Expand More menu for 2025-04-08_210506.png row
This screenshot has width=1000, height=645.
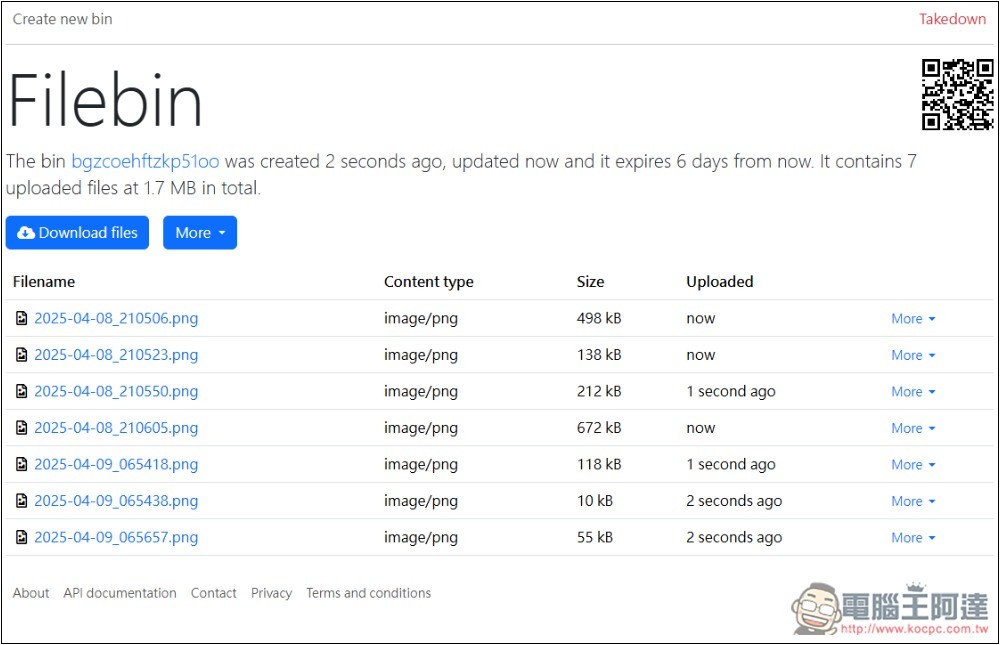click(913, 319)
